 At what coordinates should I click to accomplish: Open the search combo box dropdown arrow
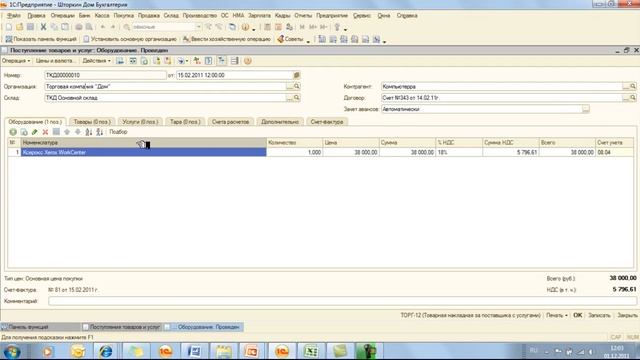(198, 27)
